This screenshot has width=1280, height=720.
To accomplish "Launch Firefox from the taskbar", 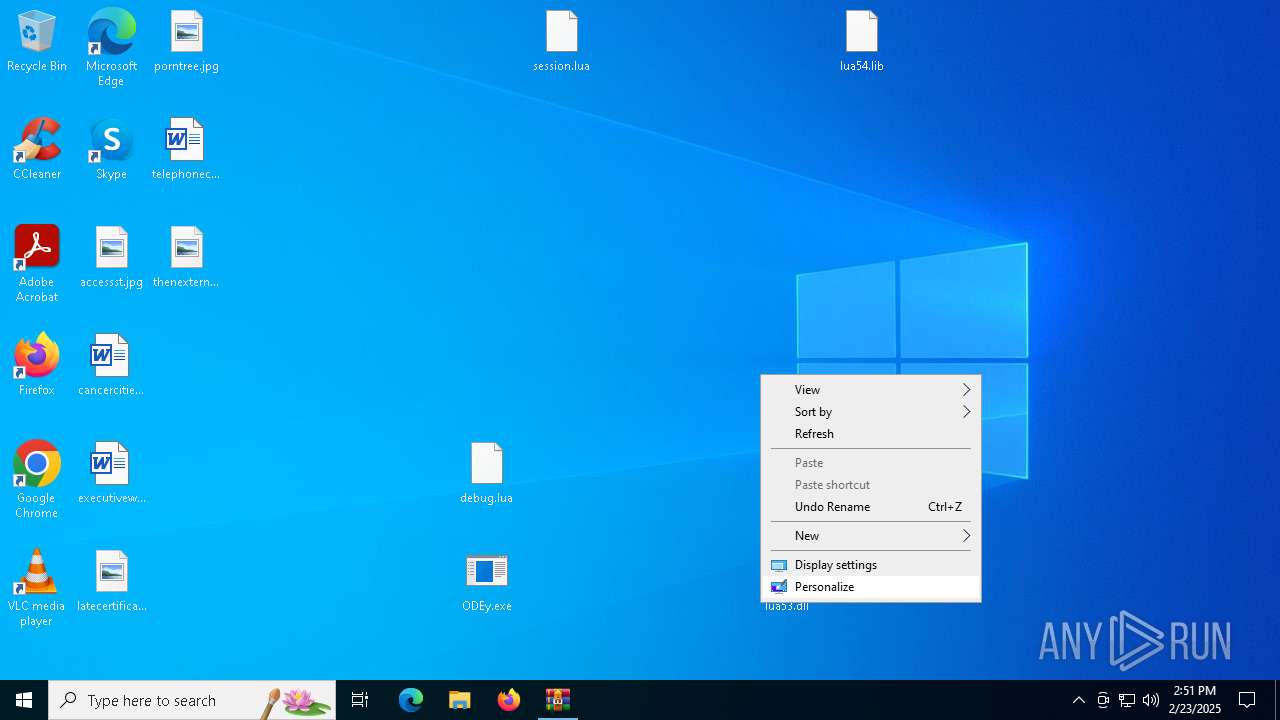I will 509,700.
